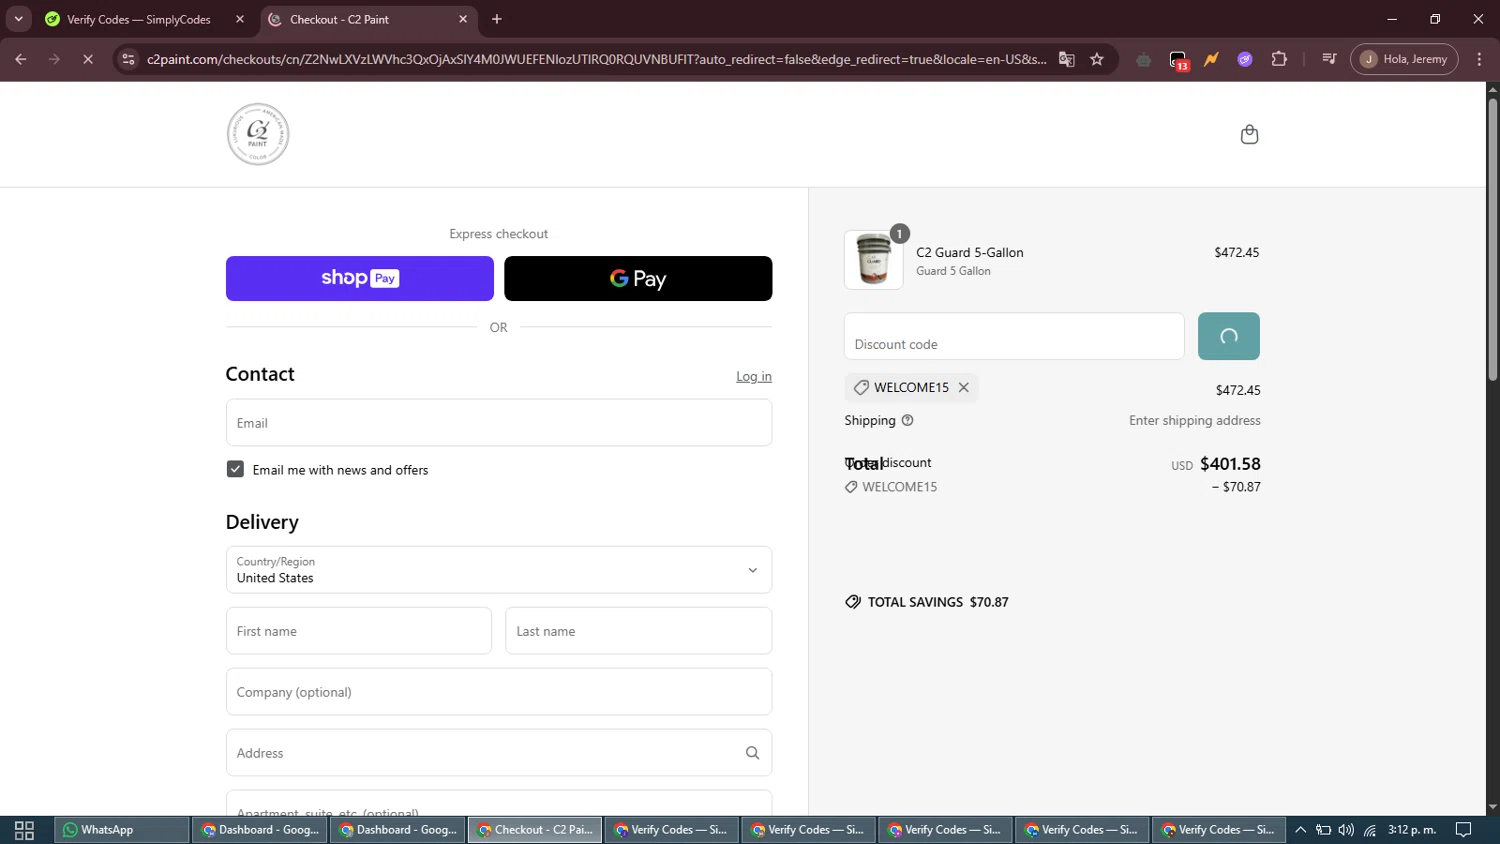Click the orange lightning extension icon
1500x844 pixels.
[x=1212, y=59]
